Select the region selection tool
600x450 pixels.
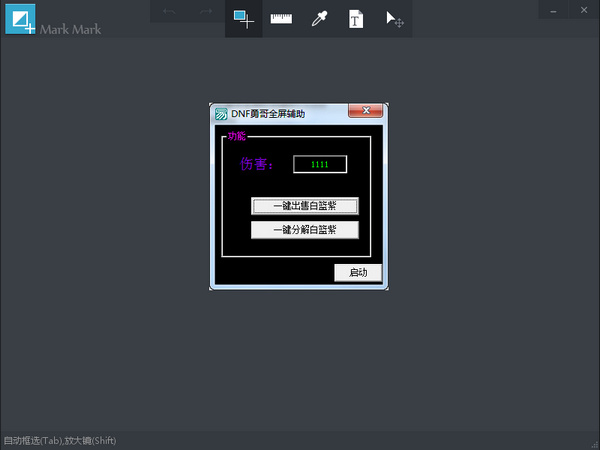pyautogui.click(x=243, y=19)
